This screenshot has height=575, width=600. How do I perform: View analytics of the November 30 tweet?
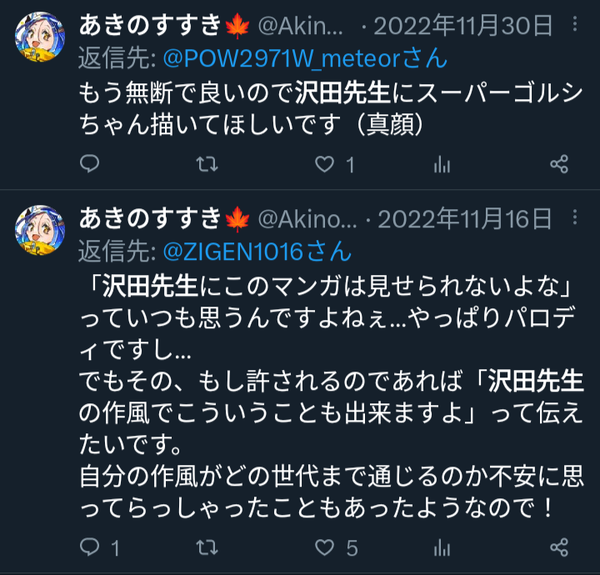tap(442, 165)
